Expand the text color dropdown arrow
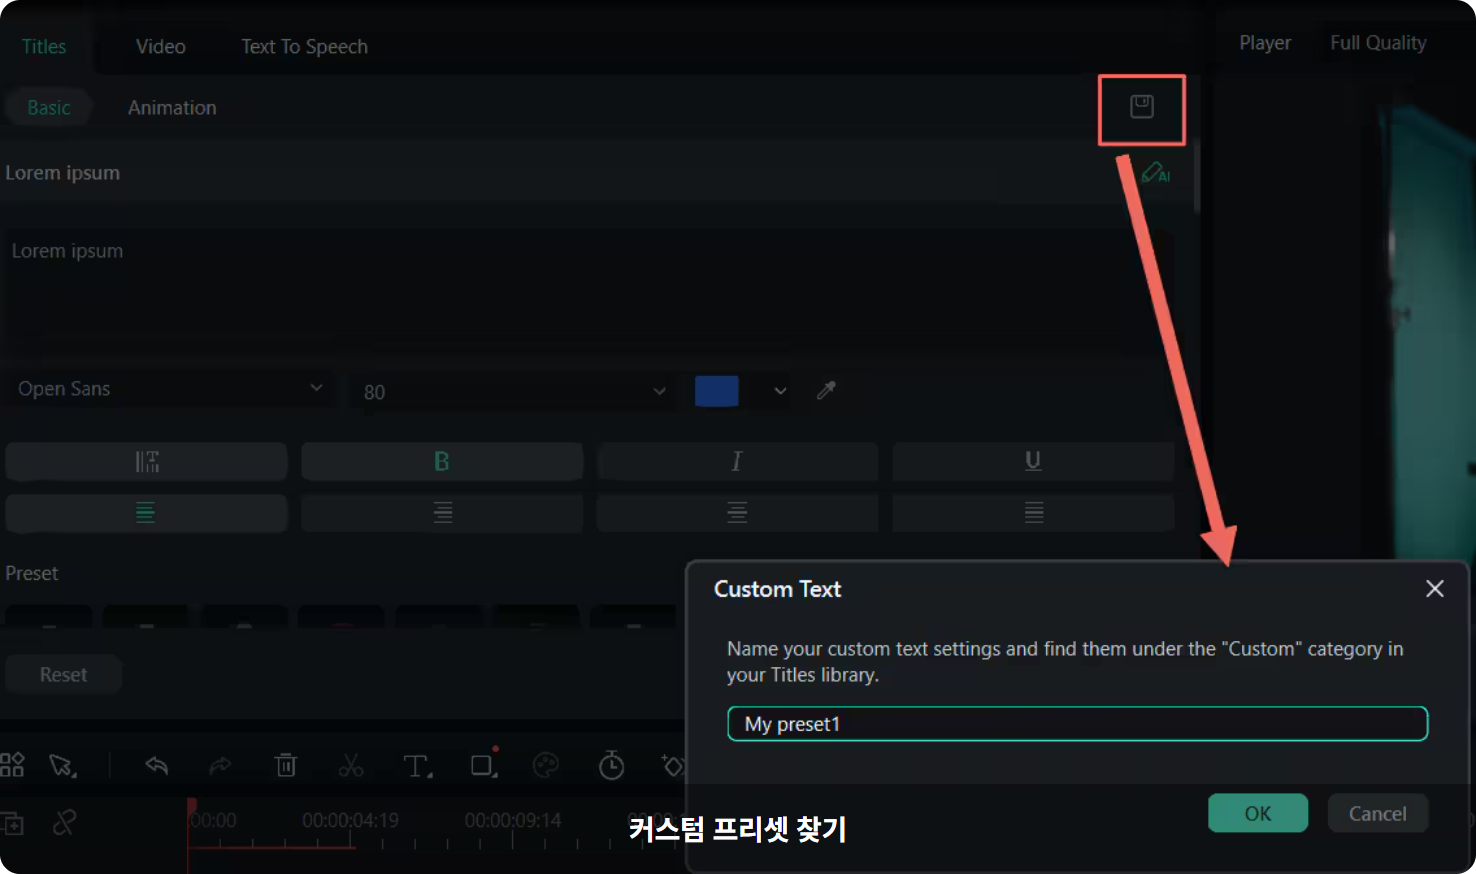This screenshot has width=1476, height=874. [x=780, y=391]
